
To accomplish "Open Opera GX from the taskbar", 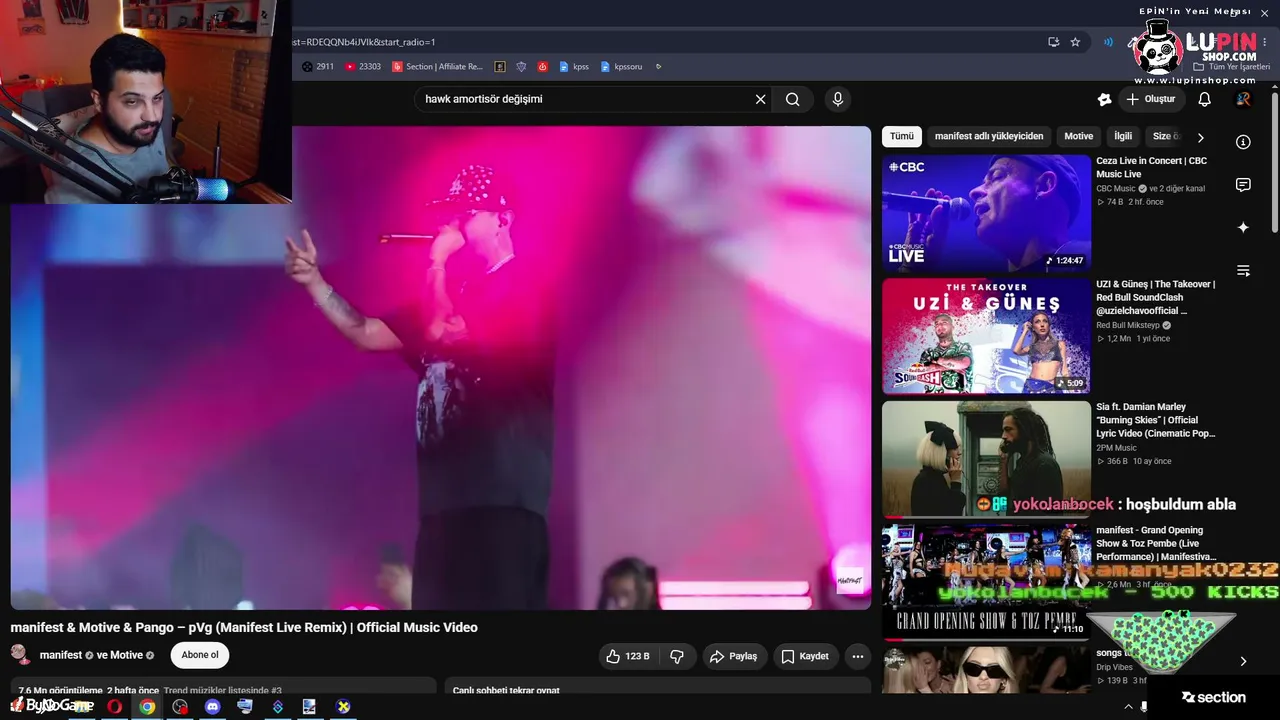I will click(x=115, y=706).
